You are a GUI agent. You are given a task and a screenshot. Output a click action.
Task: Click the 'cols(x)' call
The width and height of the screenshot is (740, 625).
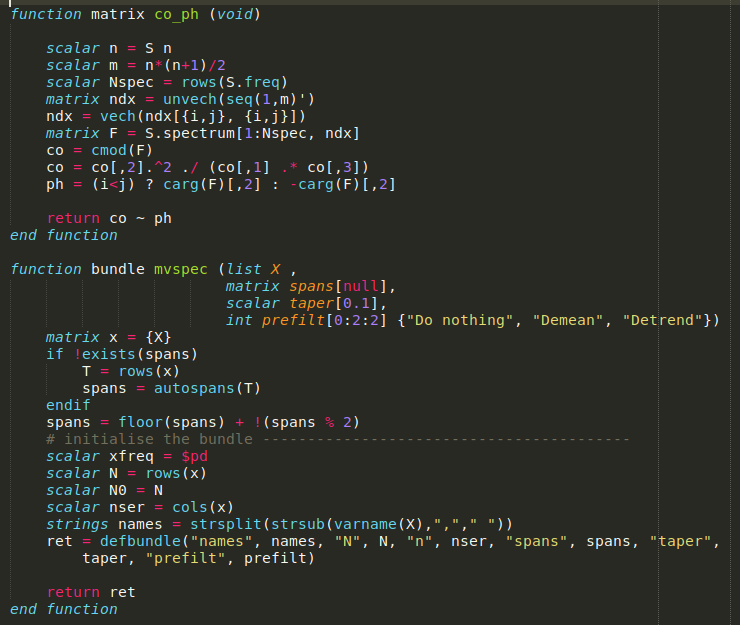(203, 507)
